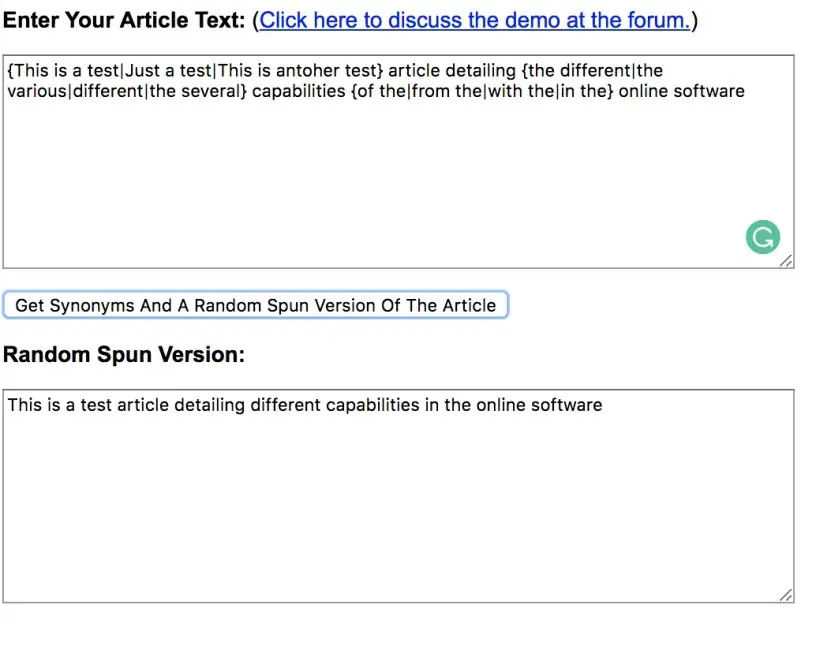
Task: Click the word 'detailing' in spun output
Action: tap(209, 405)
